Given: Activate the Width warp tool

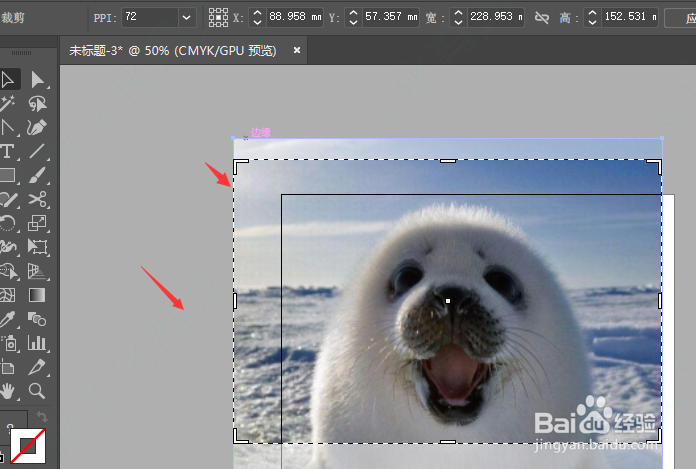Looking at the screenshot, I should (8, 247).
